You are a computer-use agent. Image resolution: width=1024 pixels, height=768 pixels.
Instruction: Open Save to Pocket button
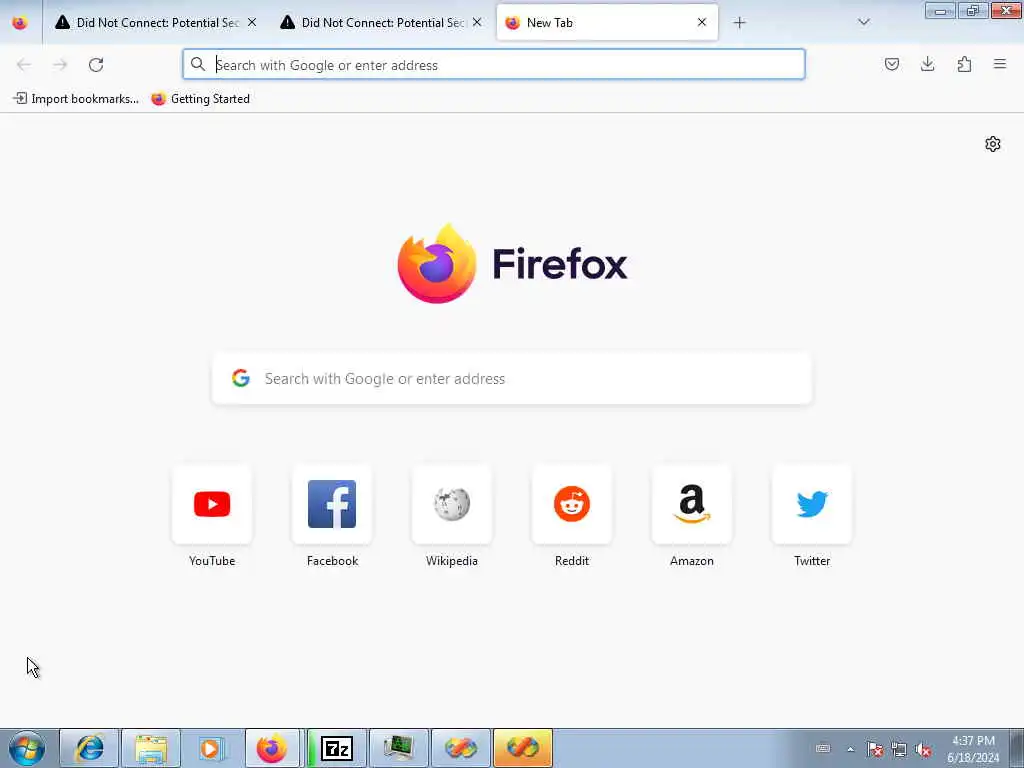pos(892,64)
